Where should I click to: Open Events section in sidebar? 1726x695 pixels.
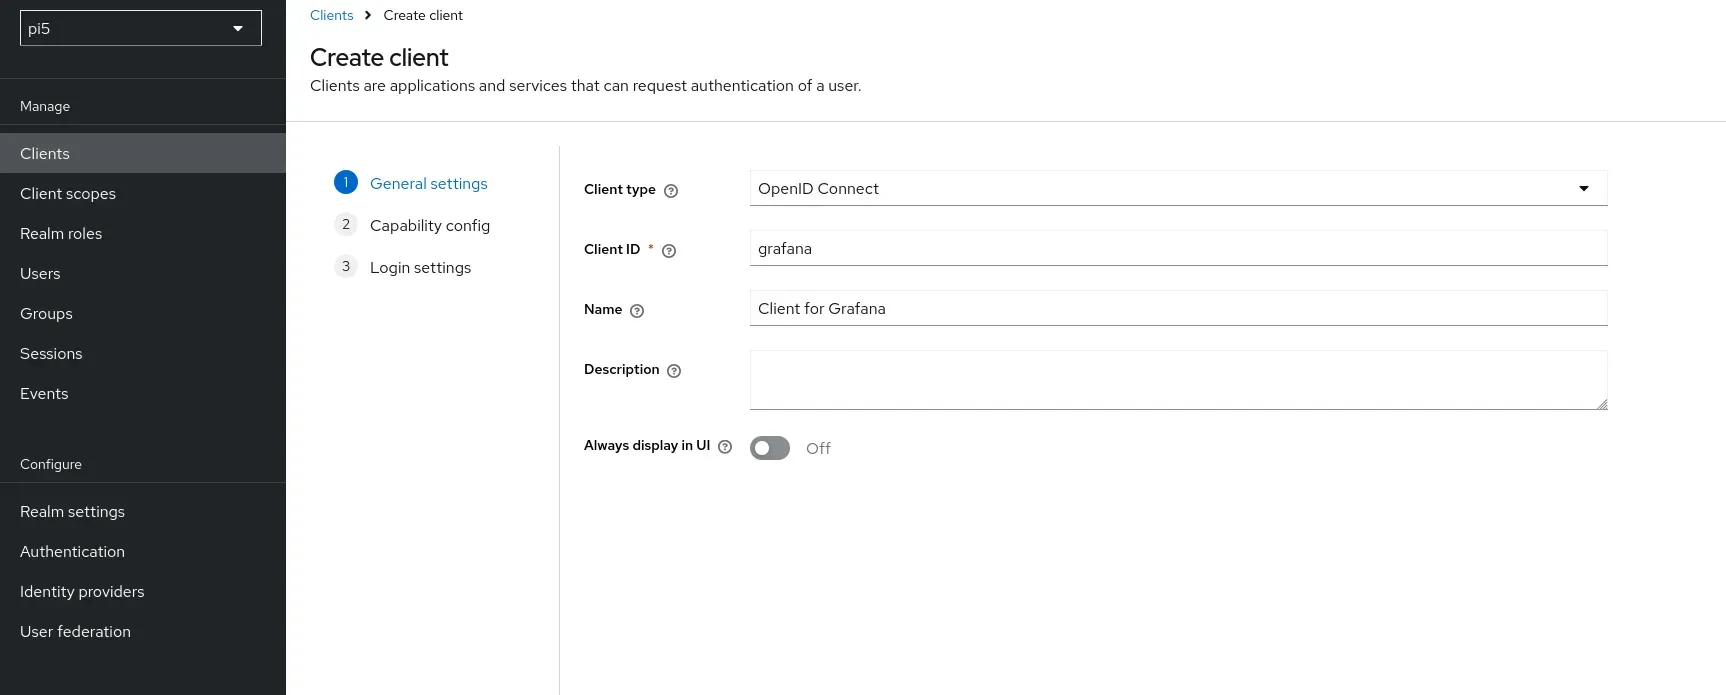pos(143,393)
